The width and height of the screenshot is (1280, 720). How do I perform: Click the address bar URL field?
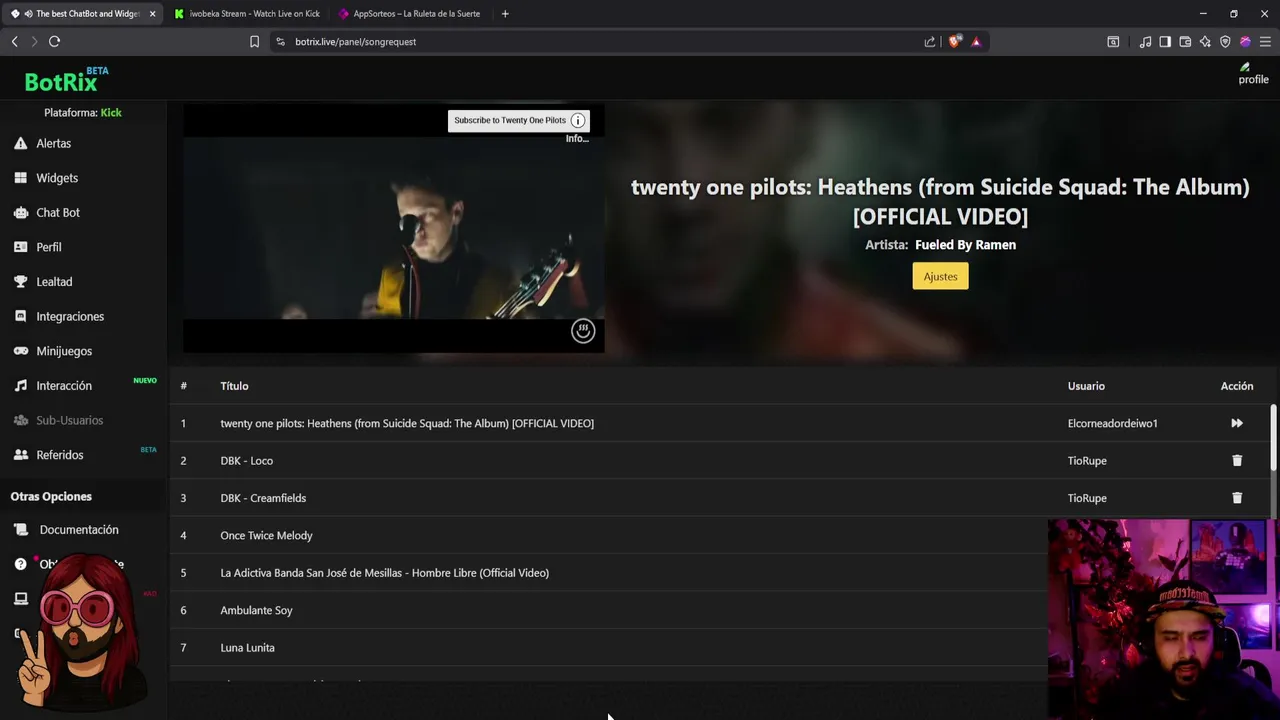[x=600, y=42]
